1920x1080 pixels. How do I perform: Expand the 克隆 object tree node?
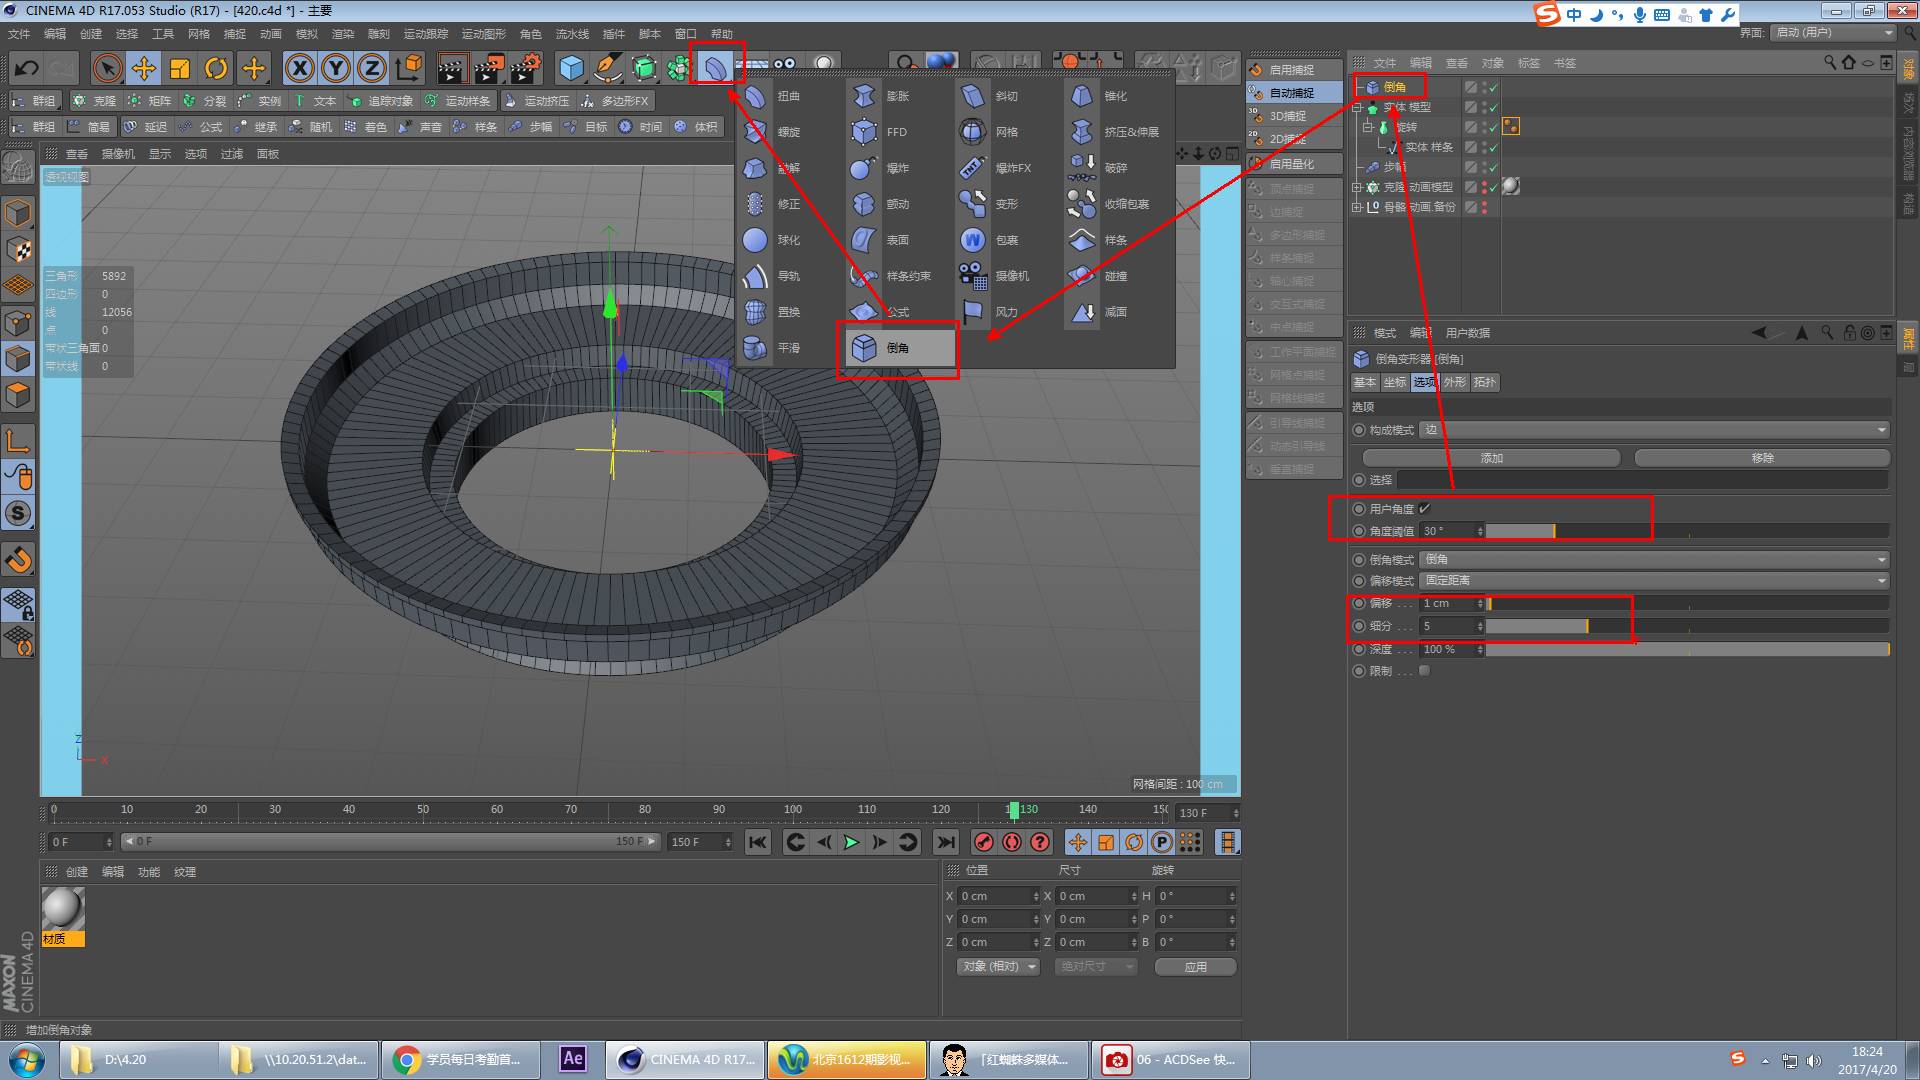tap(1357, 187)
